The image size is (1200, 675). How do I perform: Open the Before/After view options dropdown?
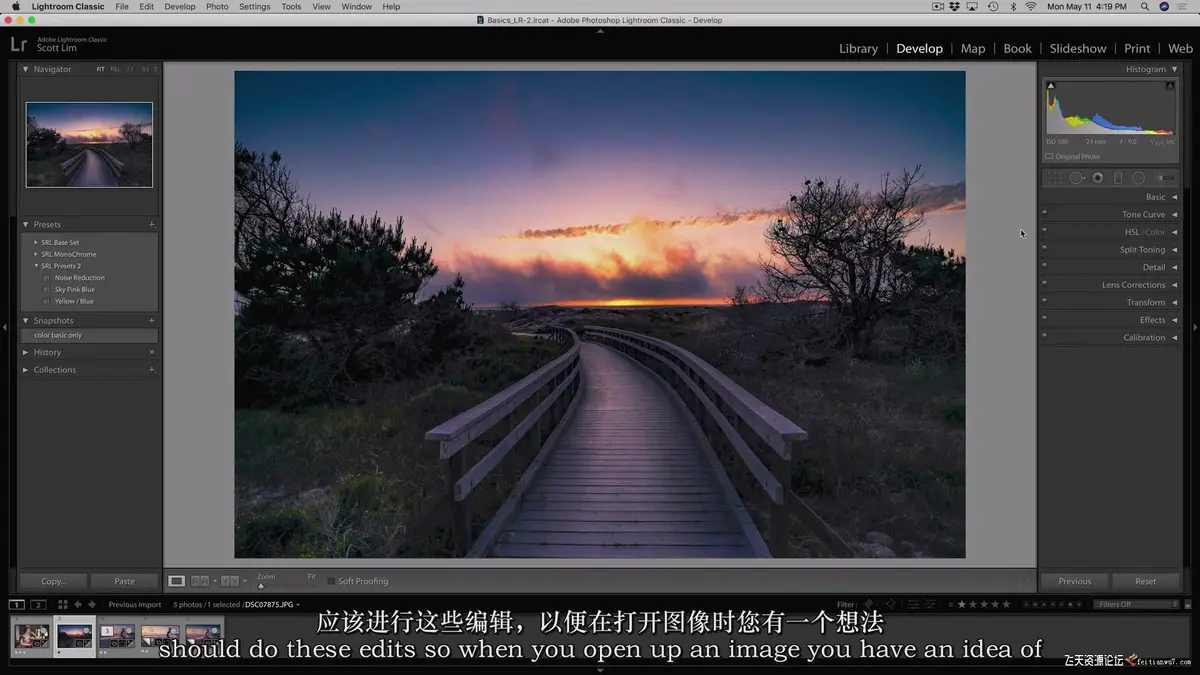click(x=244, y=581)
